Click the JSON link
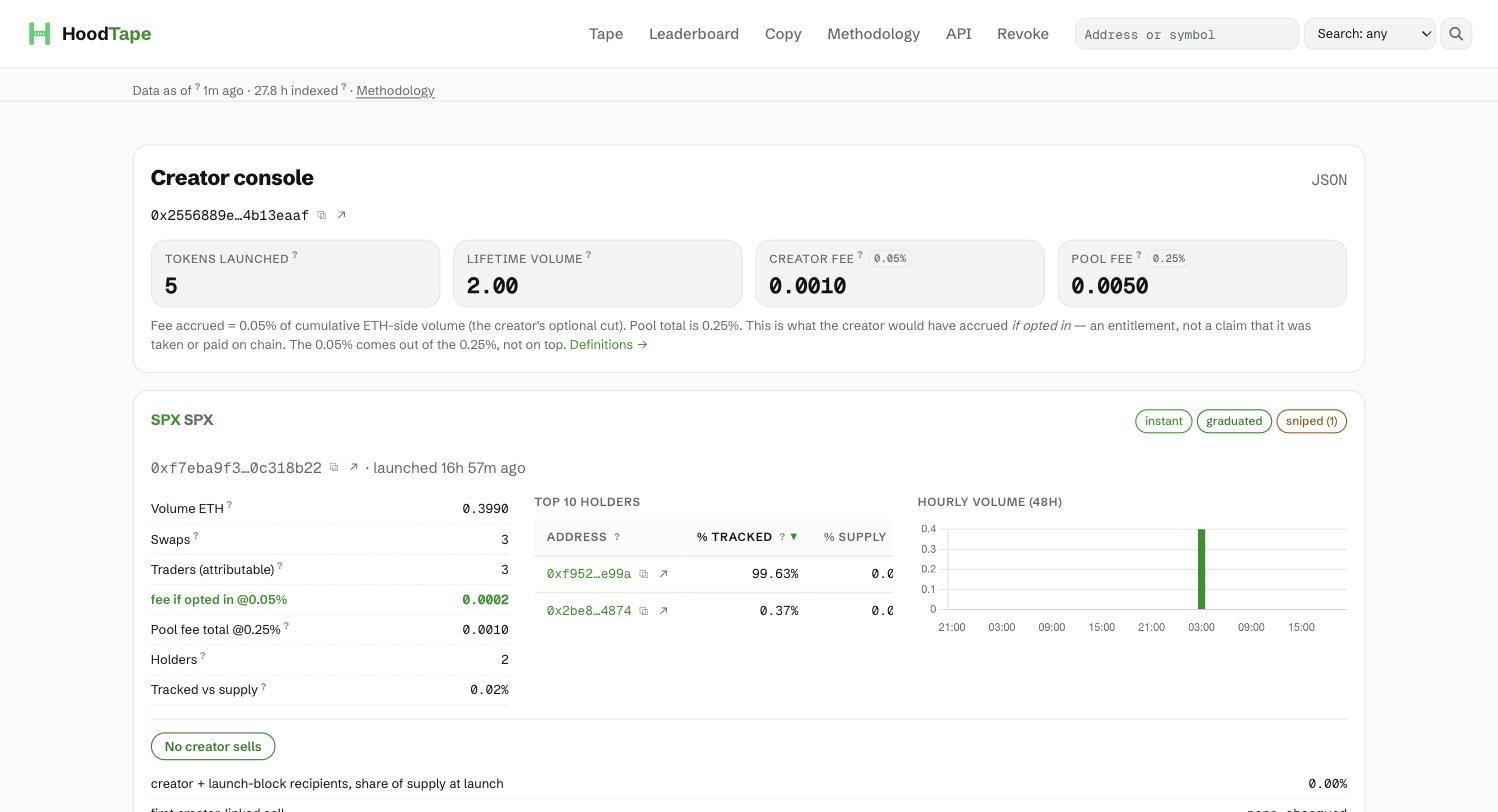The height and width of the screenshot is (812, 1498). [x=1329, y=180]
